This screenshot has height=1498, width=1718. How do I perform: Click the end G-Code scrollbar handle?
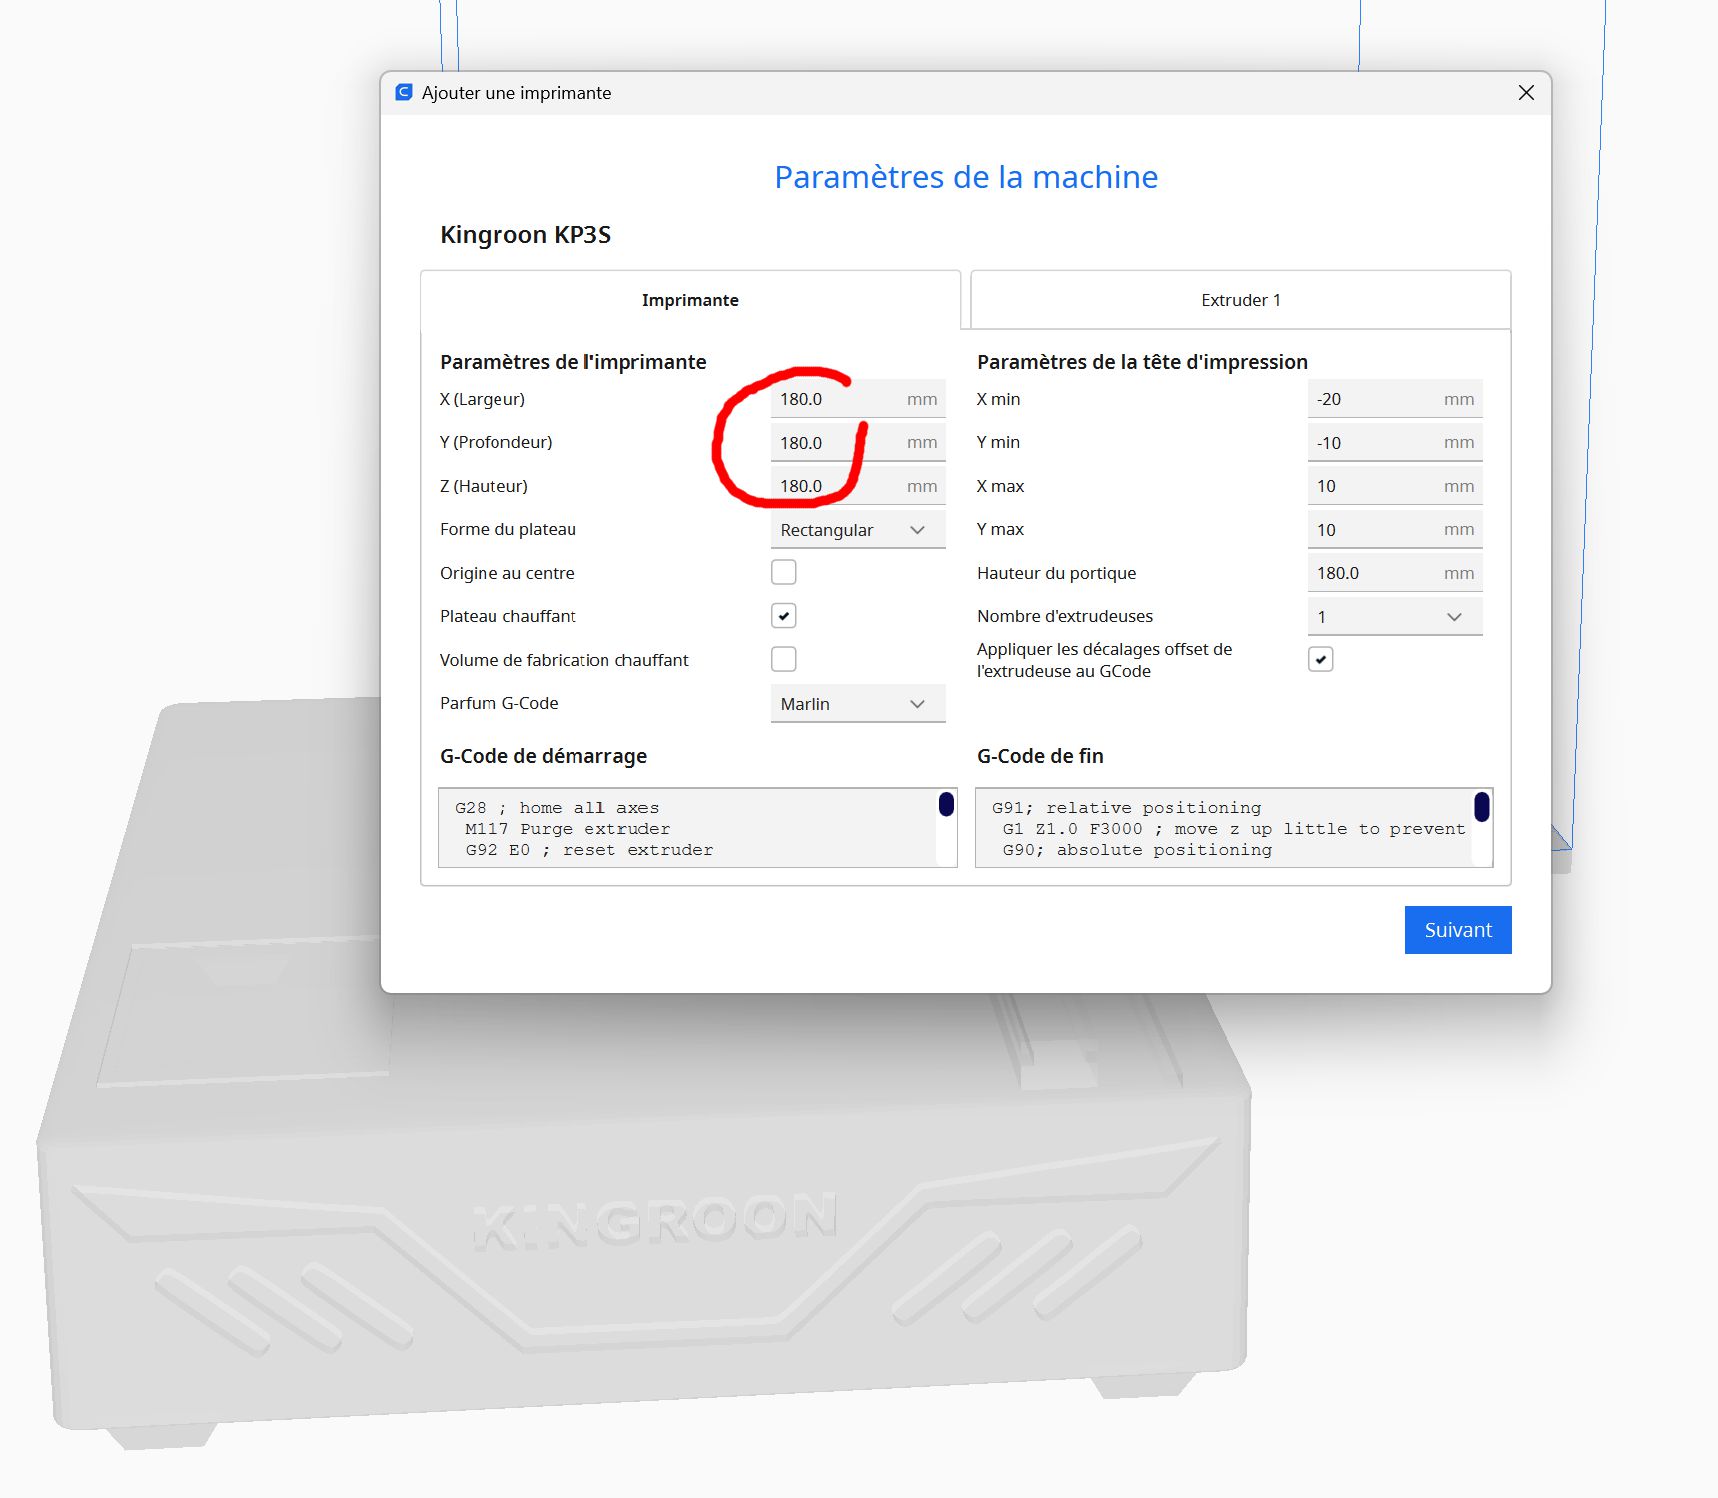1482,806
